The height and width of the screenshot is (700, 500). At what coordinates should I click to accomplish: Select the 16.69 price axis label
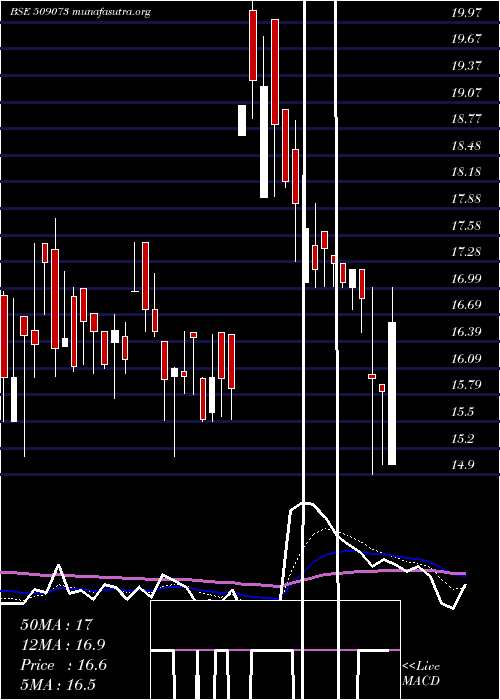(466, 305)
